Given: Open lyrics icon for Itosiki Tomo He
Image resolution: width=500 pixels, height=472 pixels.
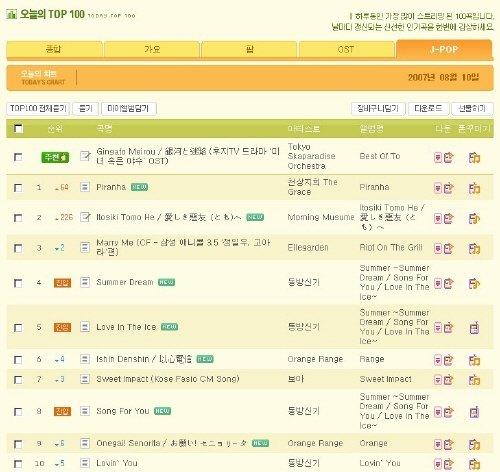Looking at the screenshot, I should click(85, 217).
